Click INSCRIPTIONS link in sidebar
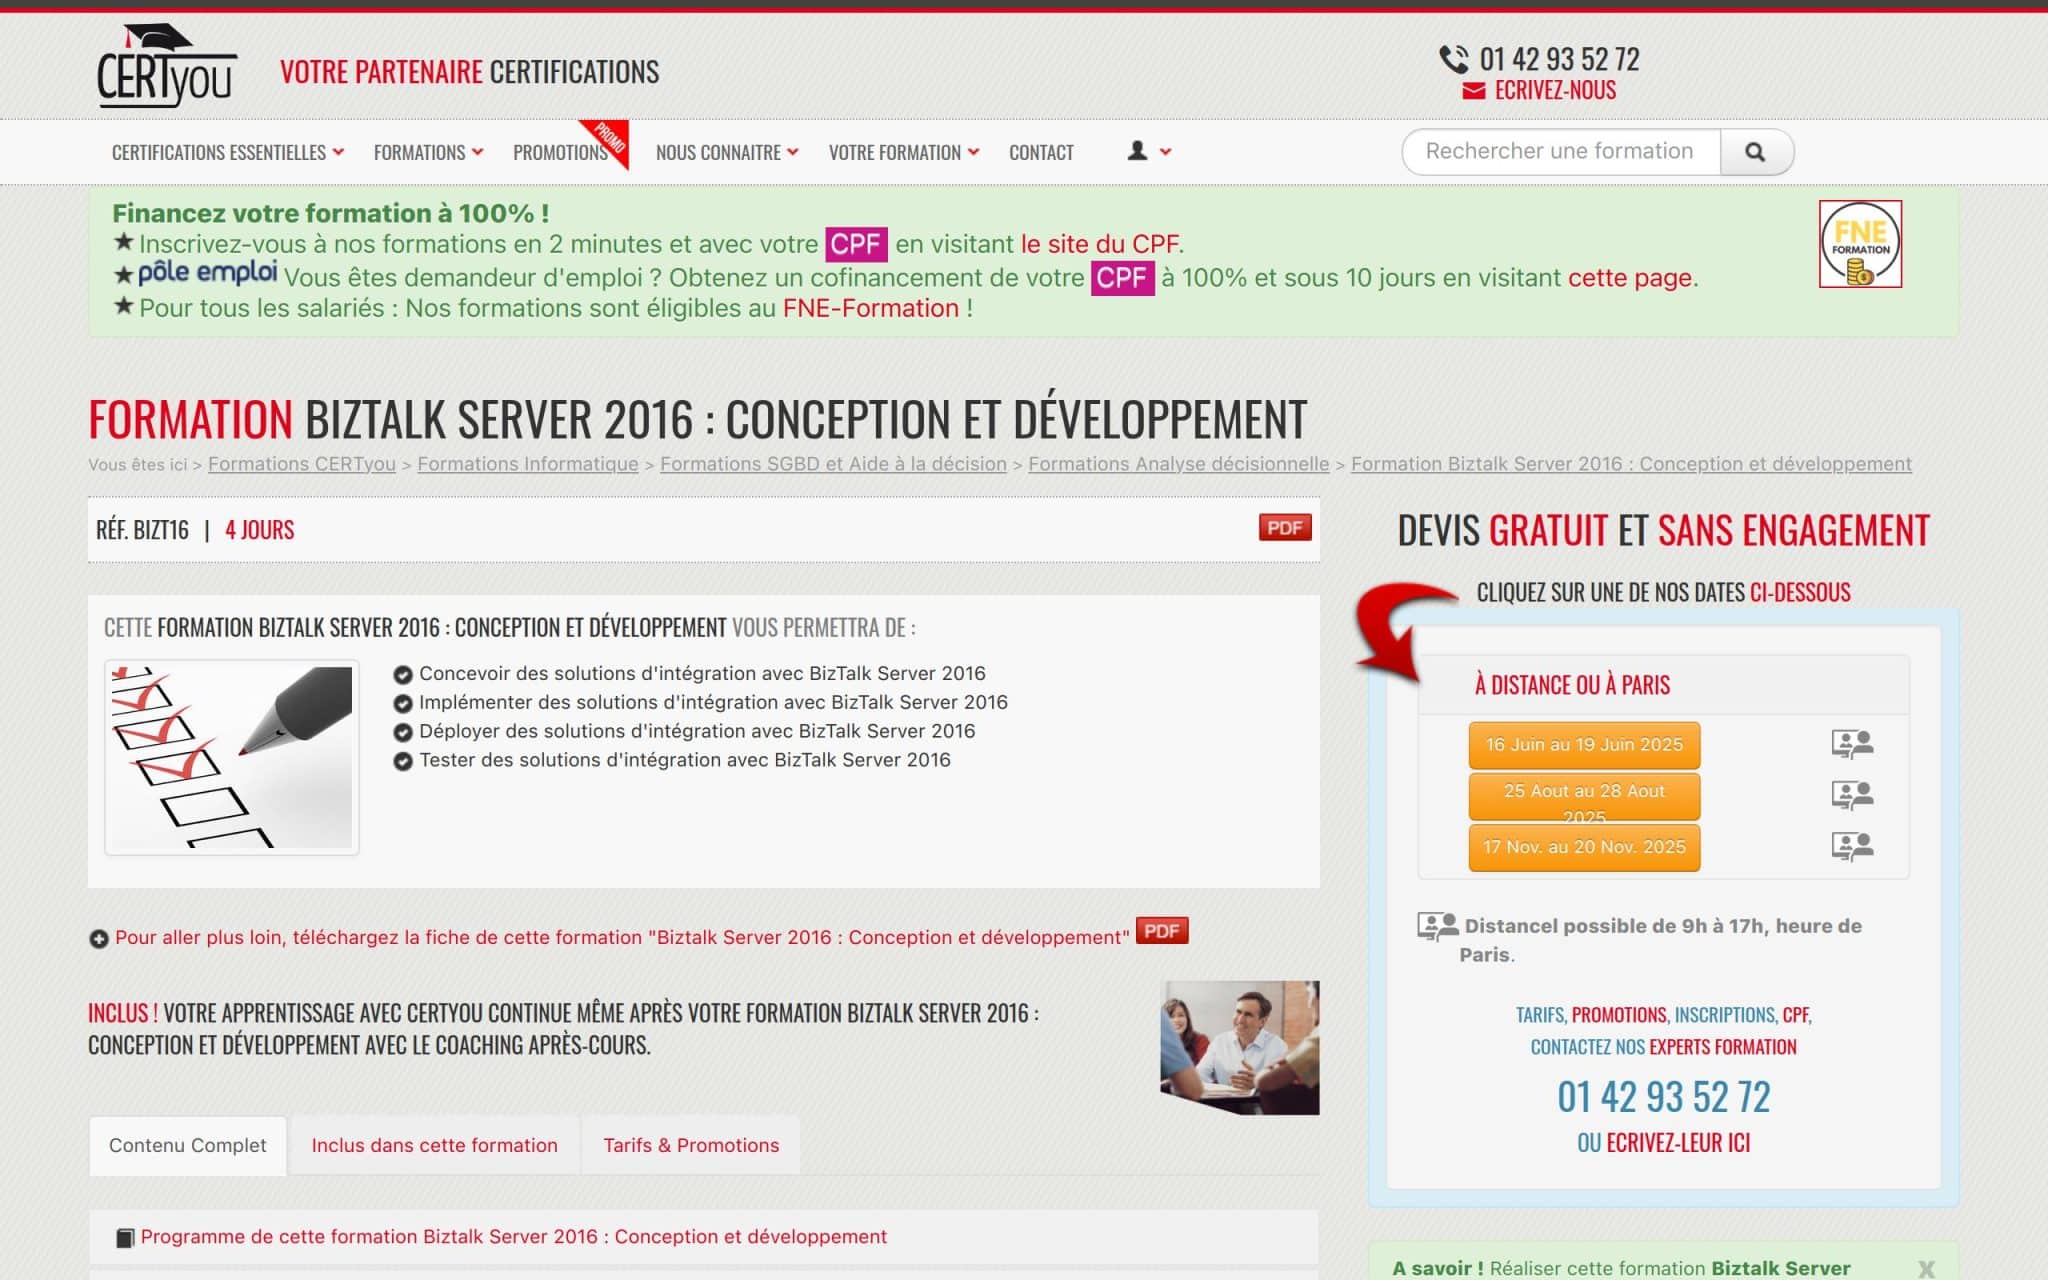The image size is (2048, 1280). tap(1725, 1015)
